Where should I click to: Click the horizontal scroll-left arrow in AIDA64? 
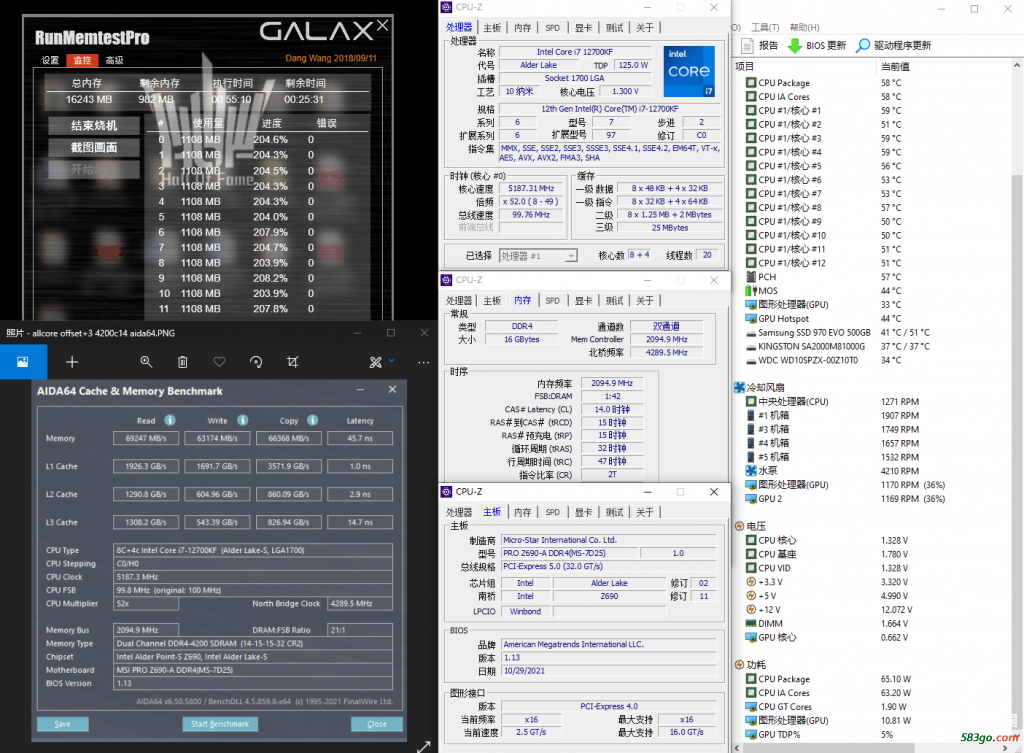[737, 747]
